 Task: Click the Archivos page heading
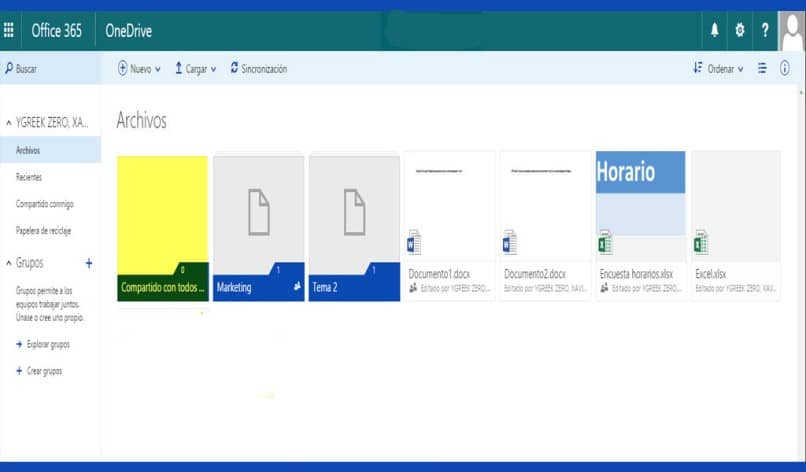pos(141,120)
